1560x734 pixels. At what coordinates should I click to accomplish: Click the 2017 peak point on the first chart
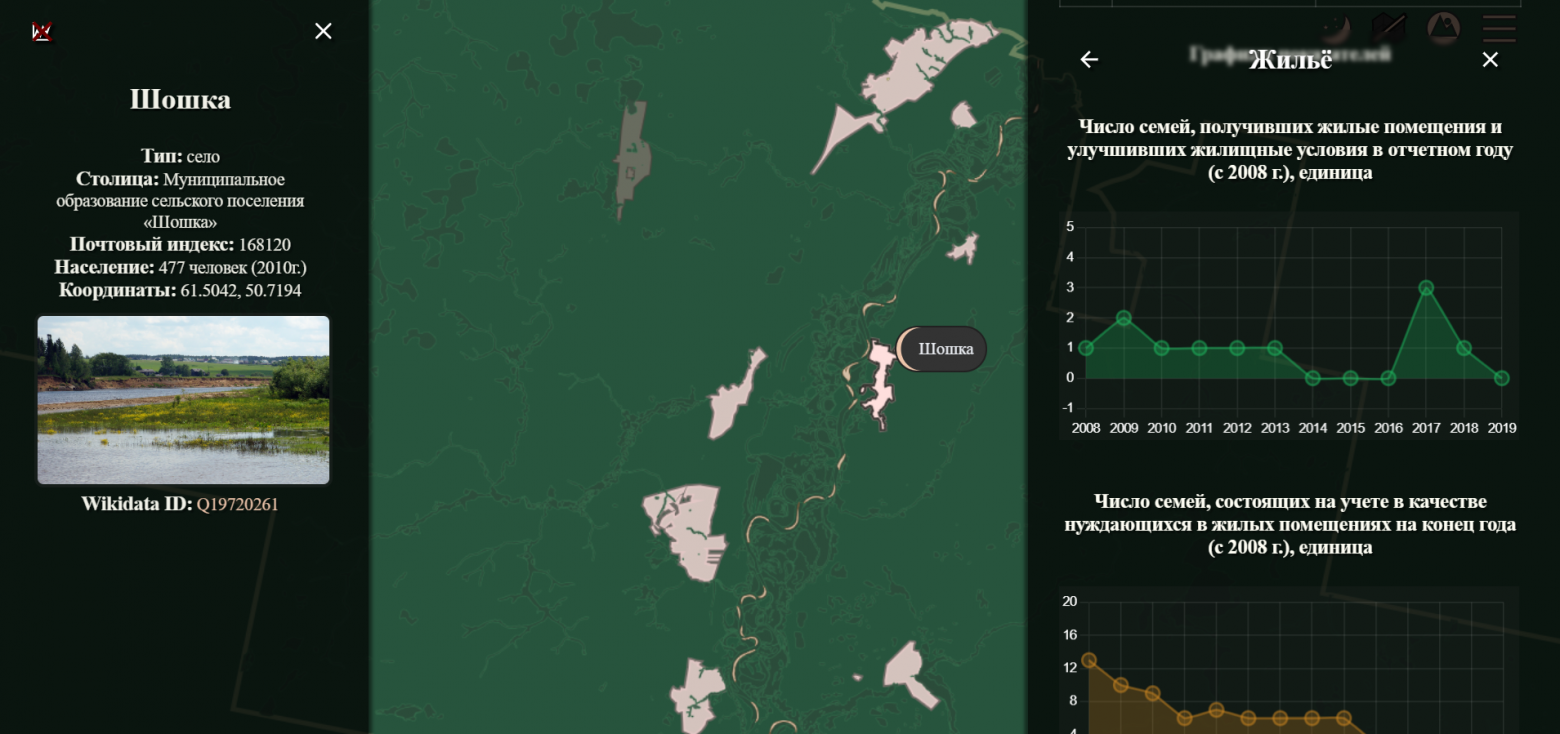pos(1426,288)
